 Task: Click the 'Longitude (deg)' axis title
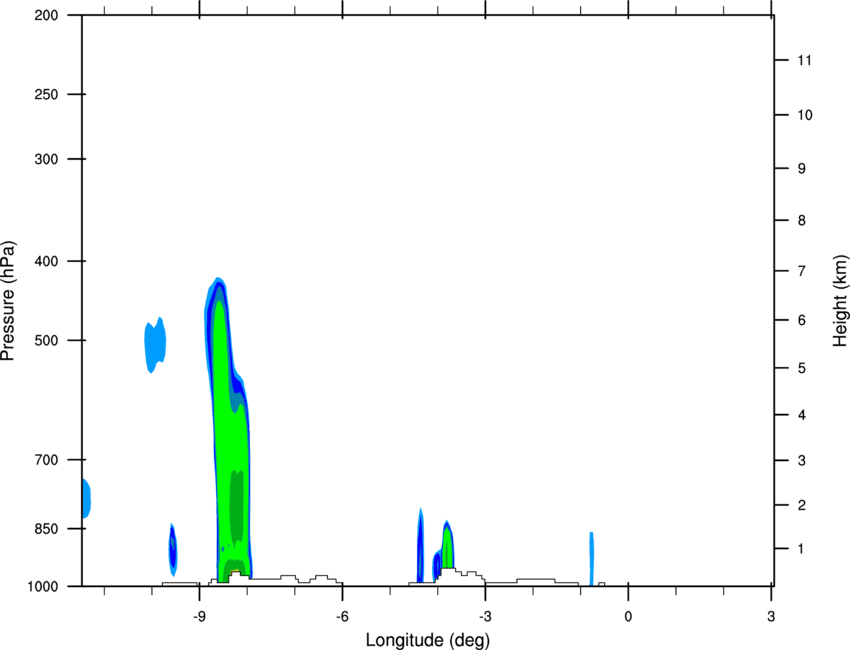point(428,640)
